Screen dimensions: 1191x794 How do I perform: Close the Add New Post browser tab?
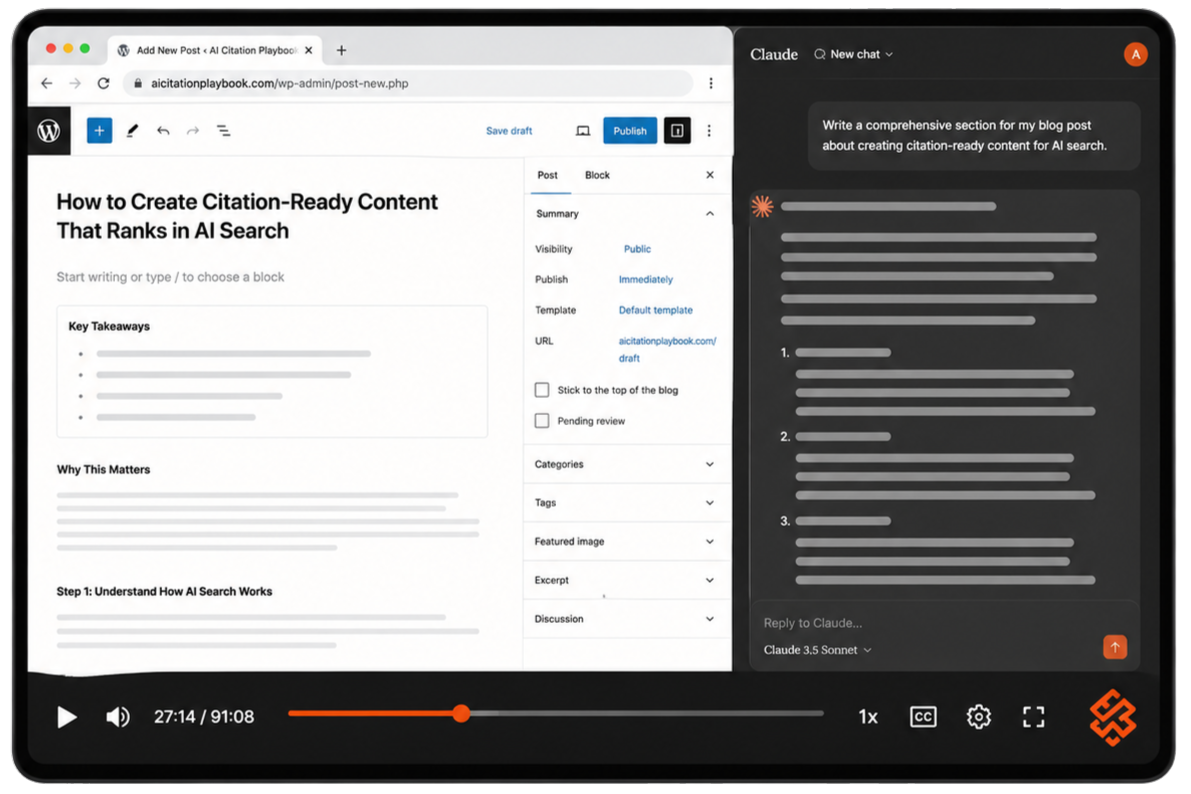pos(308,50)
